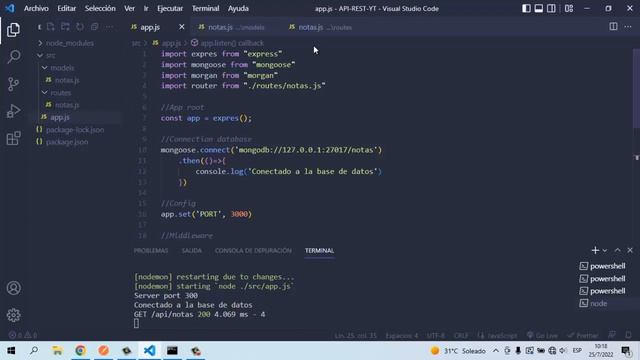Change end of line sequence CRLF

tap(461, 336)
